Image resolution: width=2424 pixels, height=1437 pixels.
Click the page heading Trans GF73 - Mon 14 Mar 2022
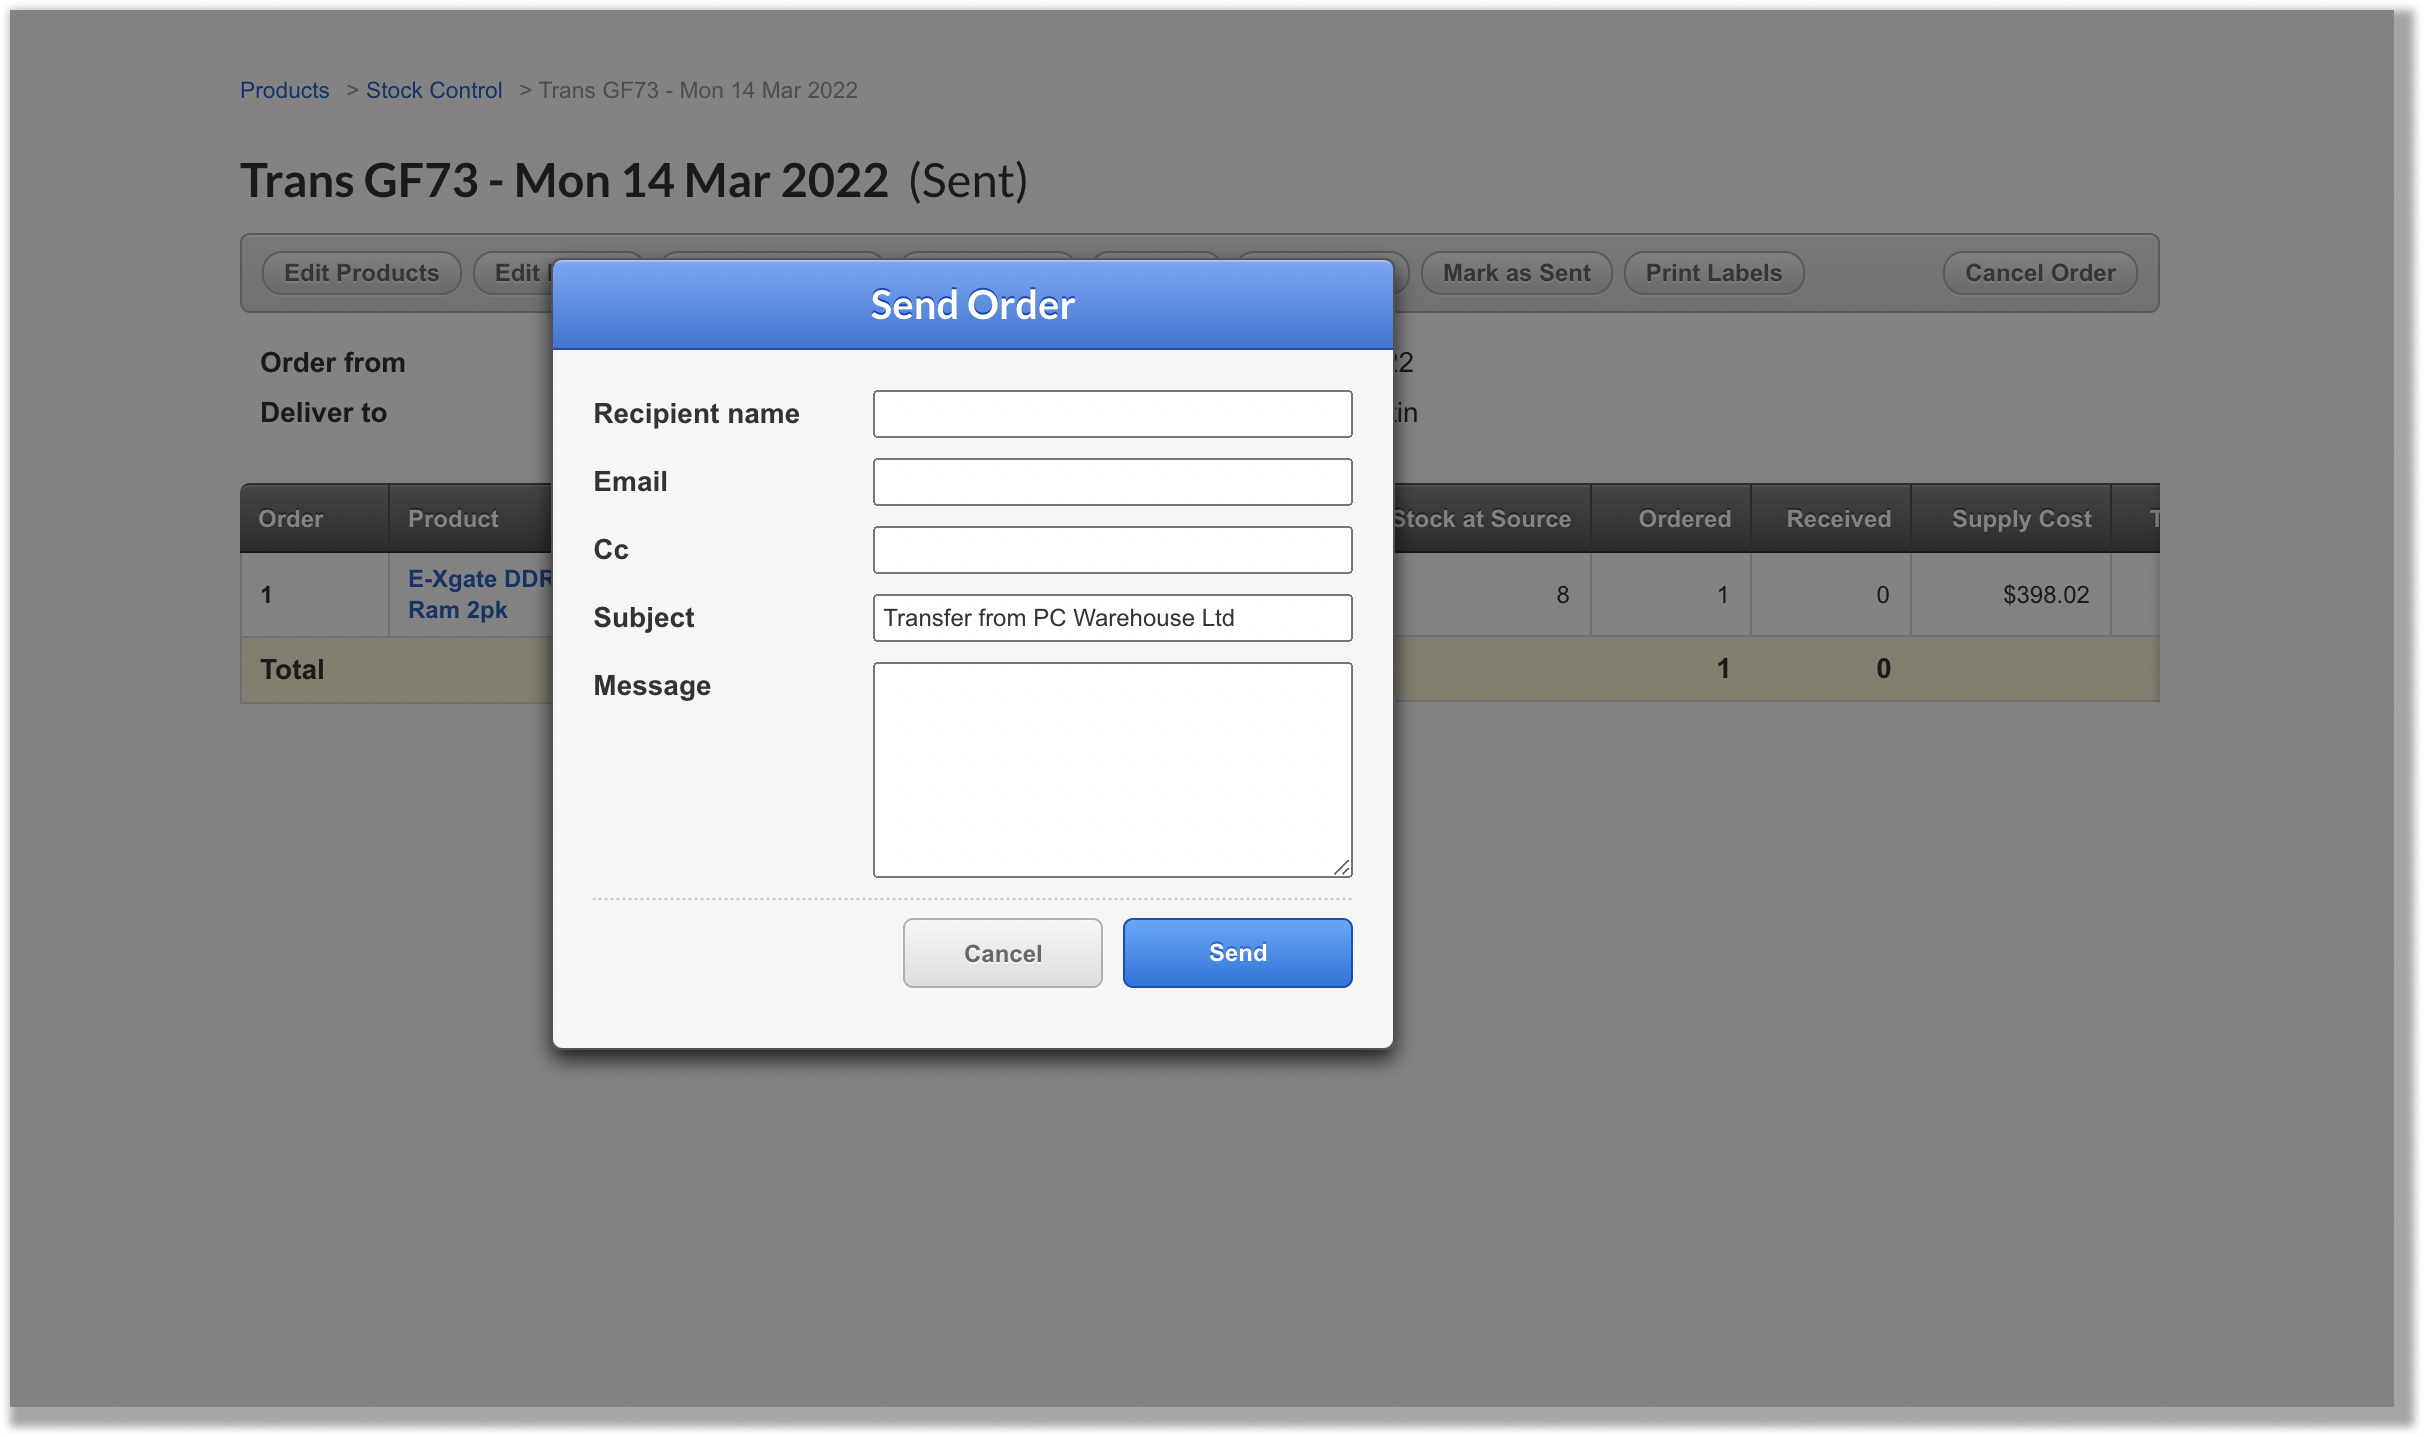click(x=564, y=181)
